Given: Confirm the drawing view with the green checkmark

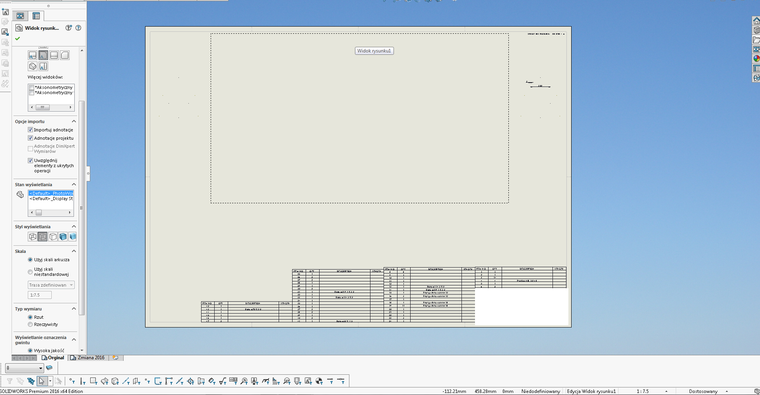Looking at the screenshot, I should pyautogui.click(x=18, y=38).
